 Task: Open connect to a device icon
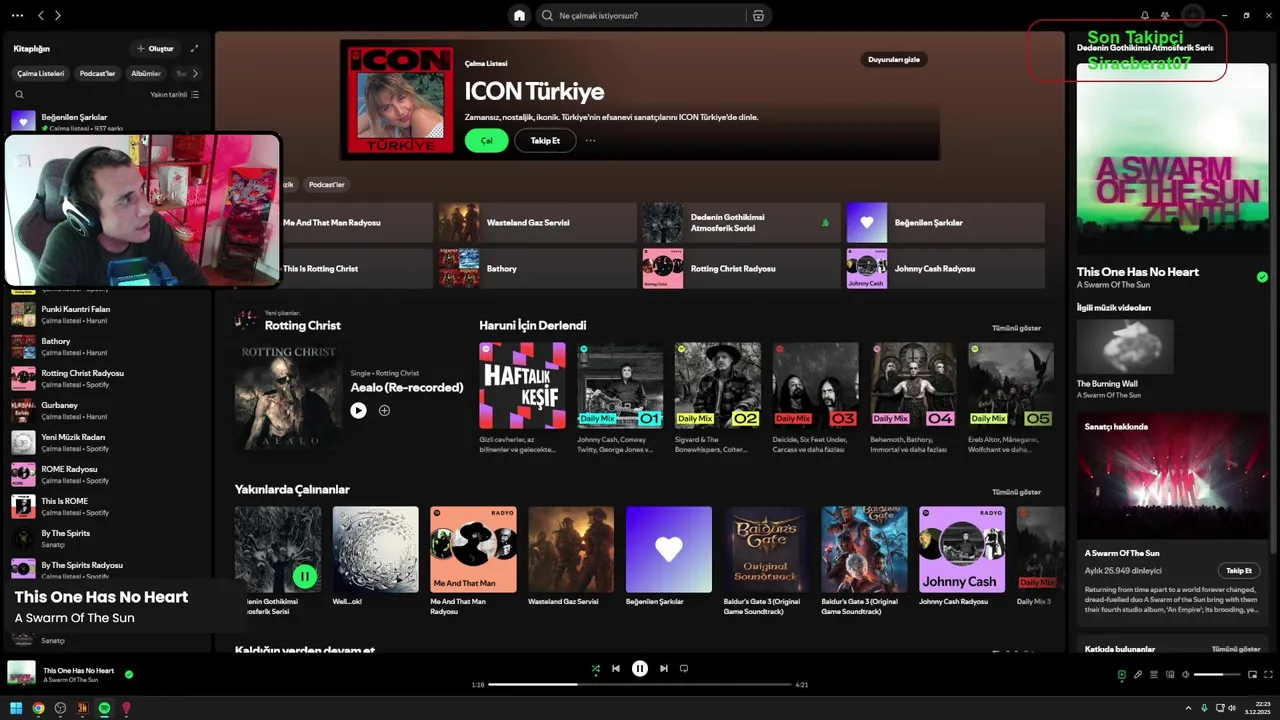click(x=1169, y=675)
